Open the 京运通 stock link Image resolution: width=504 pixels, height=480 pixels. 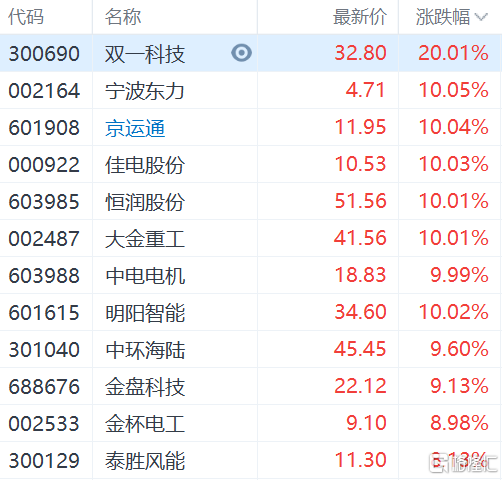[x=135, y=128]
